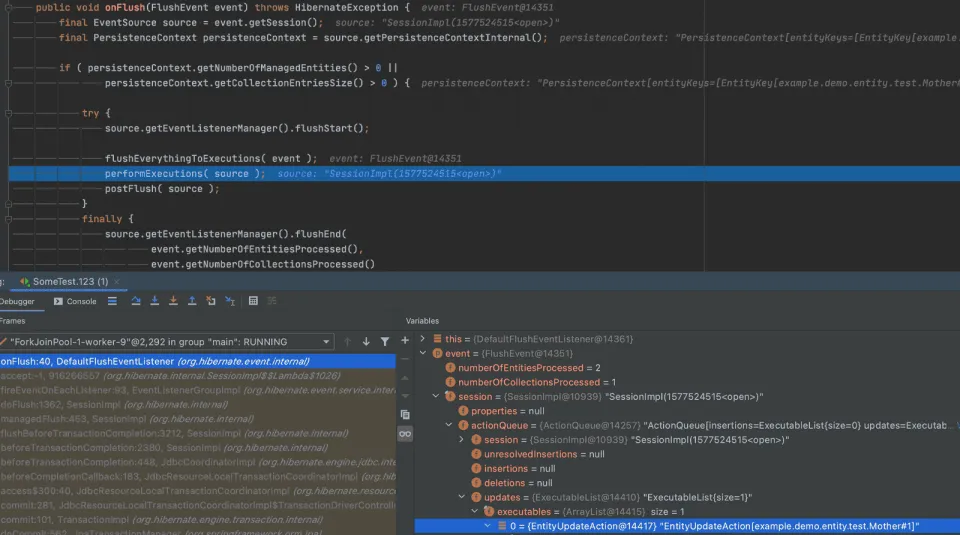Select the accept:-1 stack frame
This screenshot has height=535, width=960.
[x=198, y=376]
